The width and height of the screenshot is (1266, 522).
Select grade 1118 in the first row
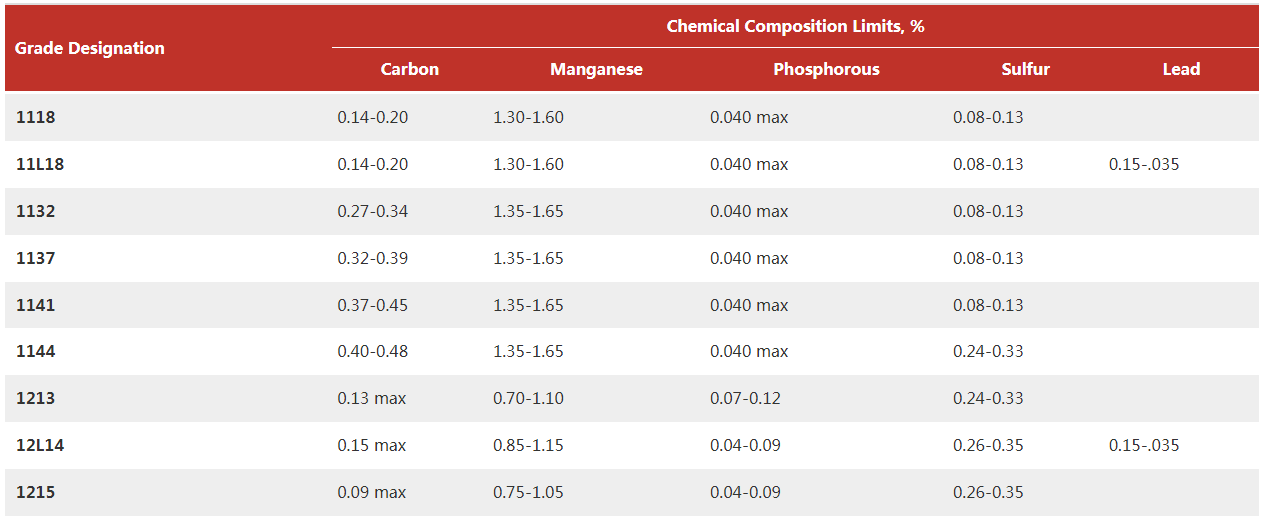point(36,117)
